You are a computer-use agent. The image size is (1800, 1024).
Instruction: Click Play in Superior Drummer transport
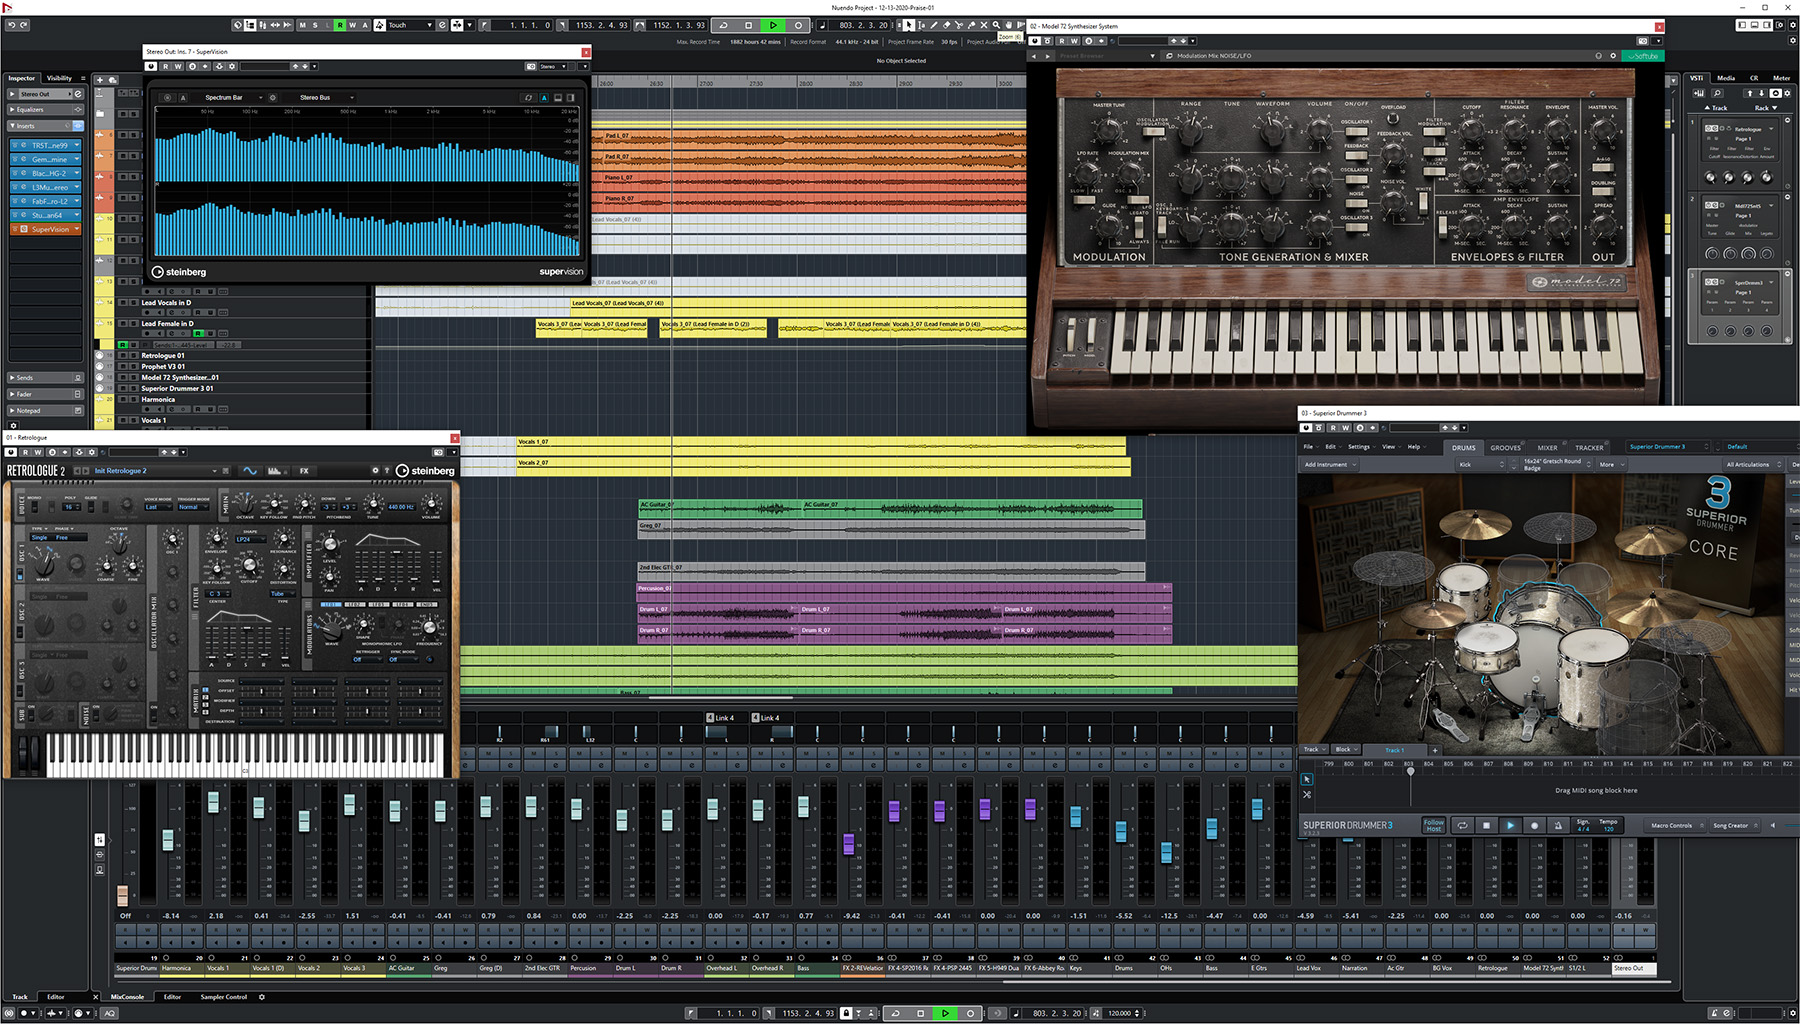click(x=1510, y=825)
